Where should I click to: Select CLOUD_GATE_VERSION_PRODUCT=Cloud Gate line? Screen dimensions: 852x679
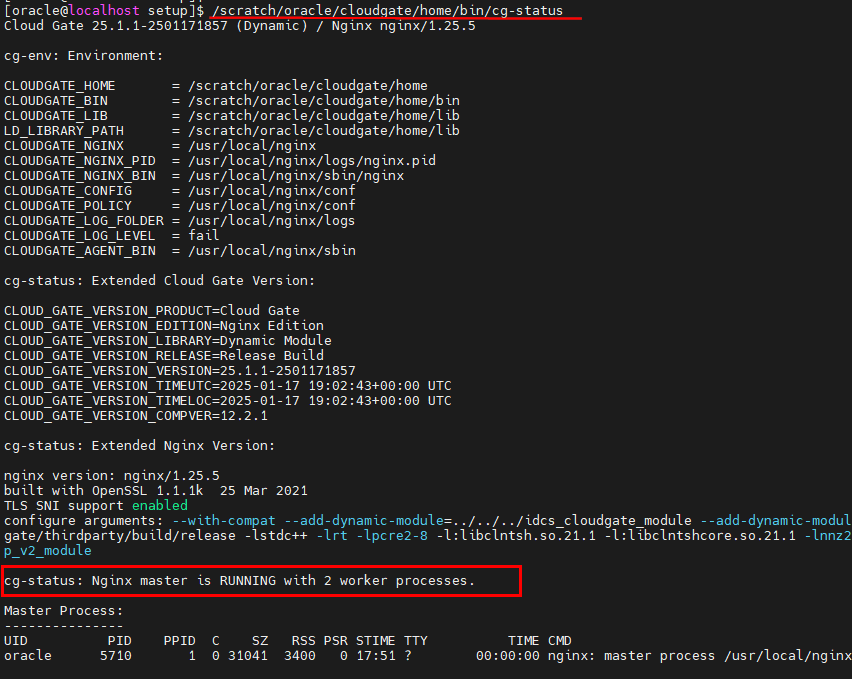[152, 311]
